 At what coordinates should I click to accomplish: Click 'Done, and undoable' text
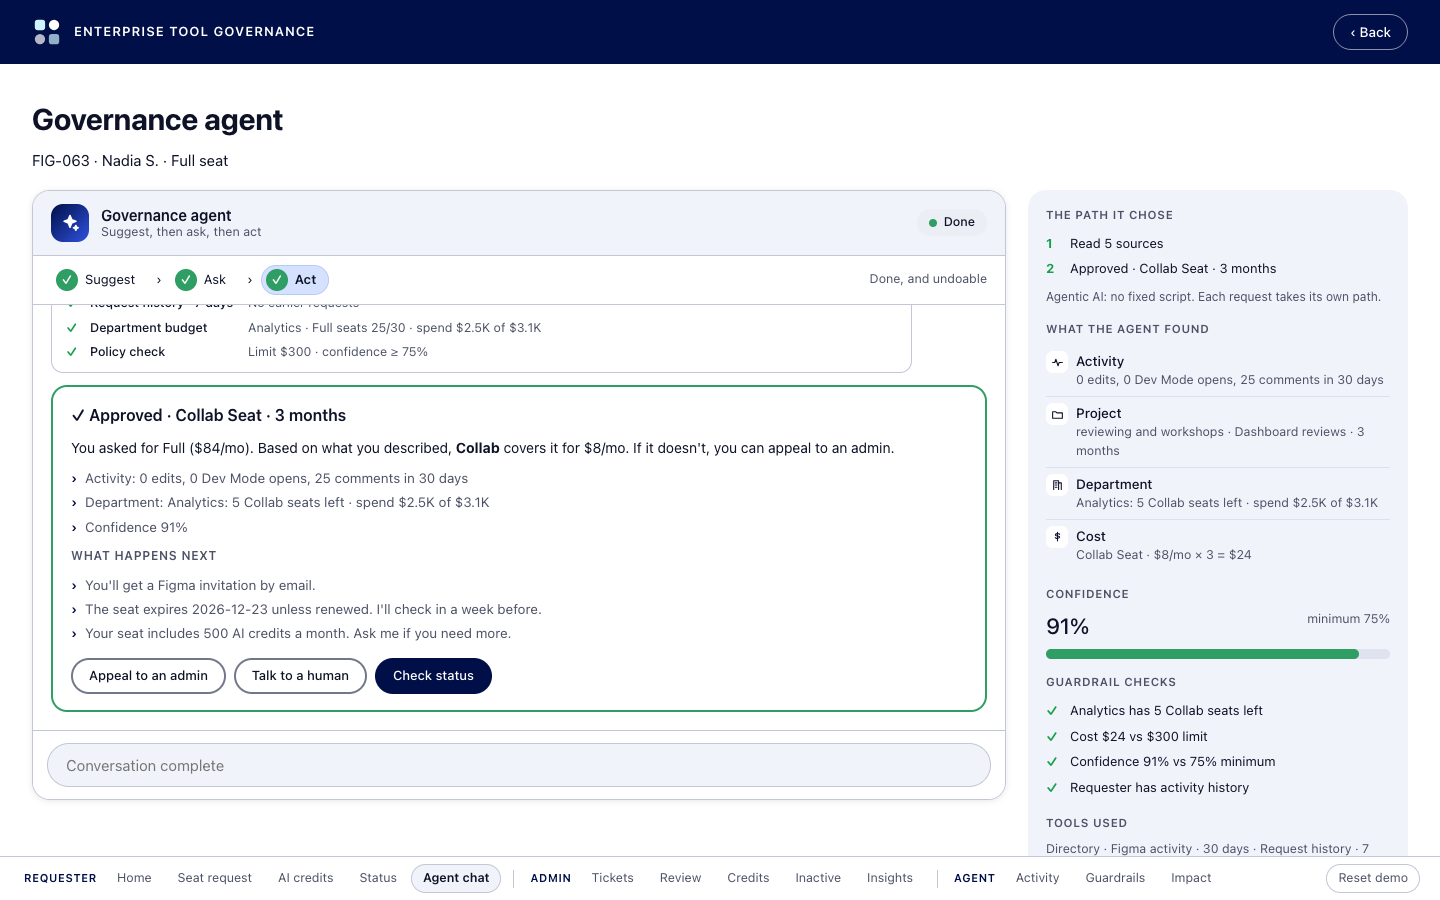point(928,279)
